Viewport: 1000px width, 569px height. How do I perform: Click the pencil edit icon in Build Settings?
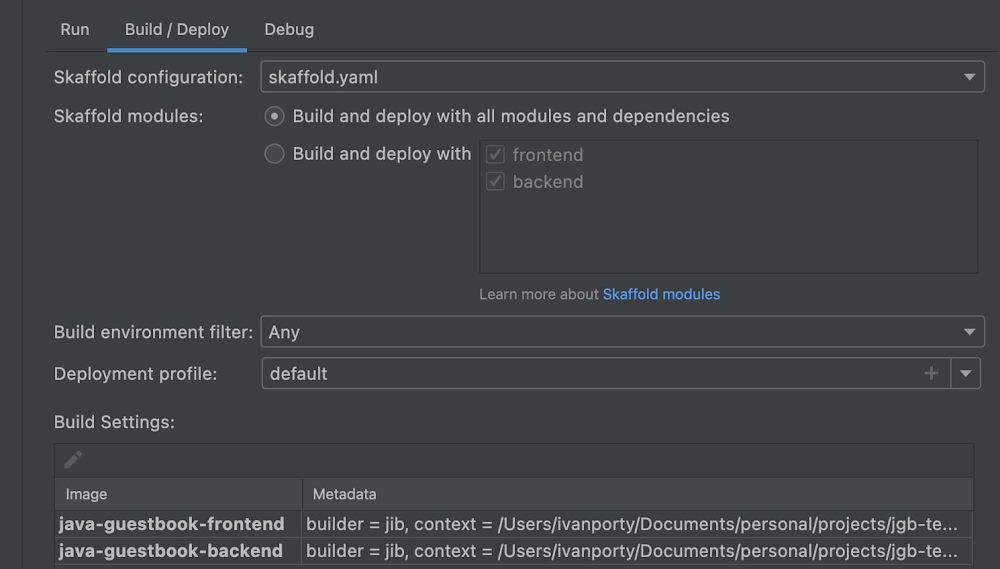[x=73, y=460]
